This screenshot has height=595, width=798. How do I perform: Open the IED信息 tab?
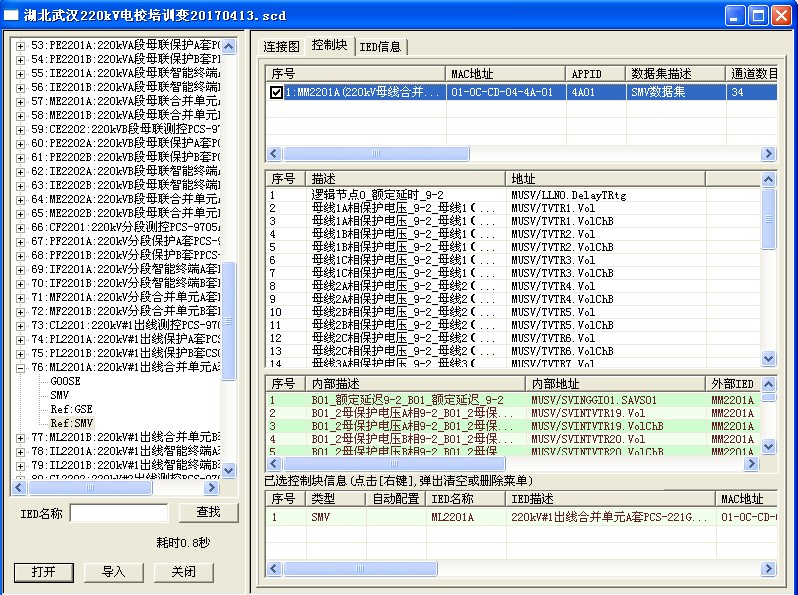(x=380, y=47)
